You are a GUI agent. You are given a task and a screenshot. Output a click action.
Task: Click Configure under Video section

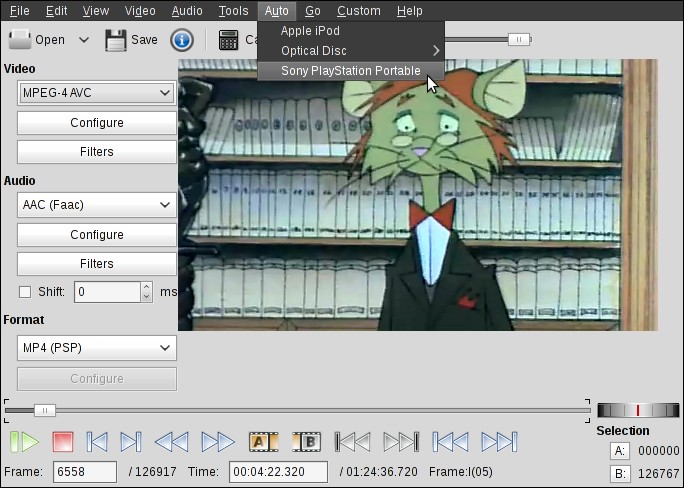pos(97,123)
